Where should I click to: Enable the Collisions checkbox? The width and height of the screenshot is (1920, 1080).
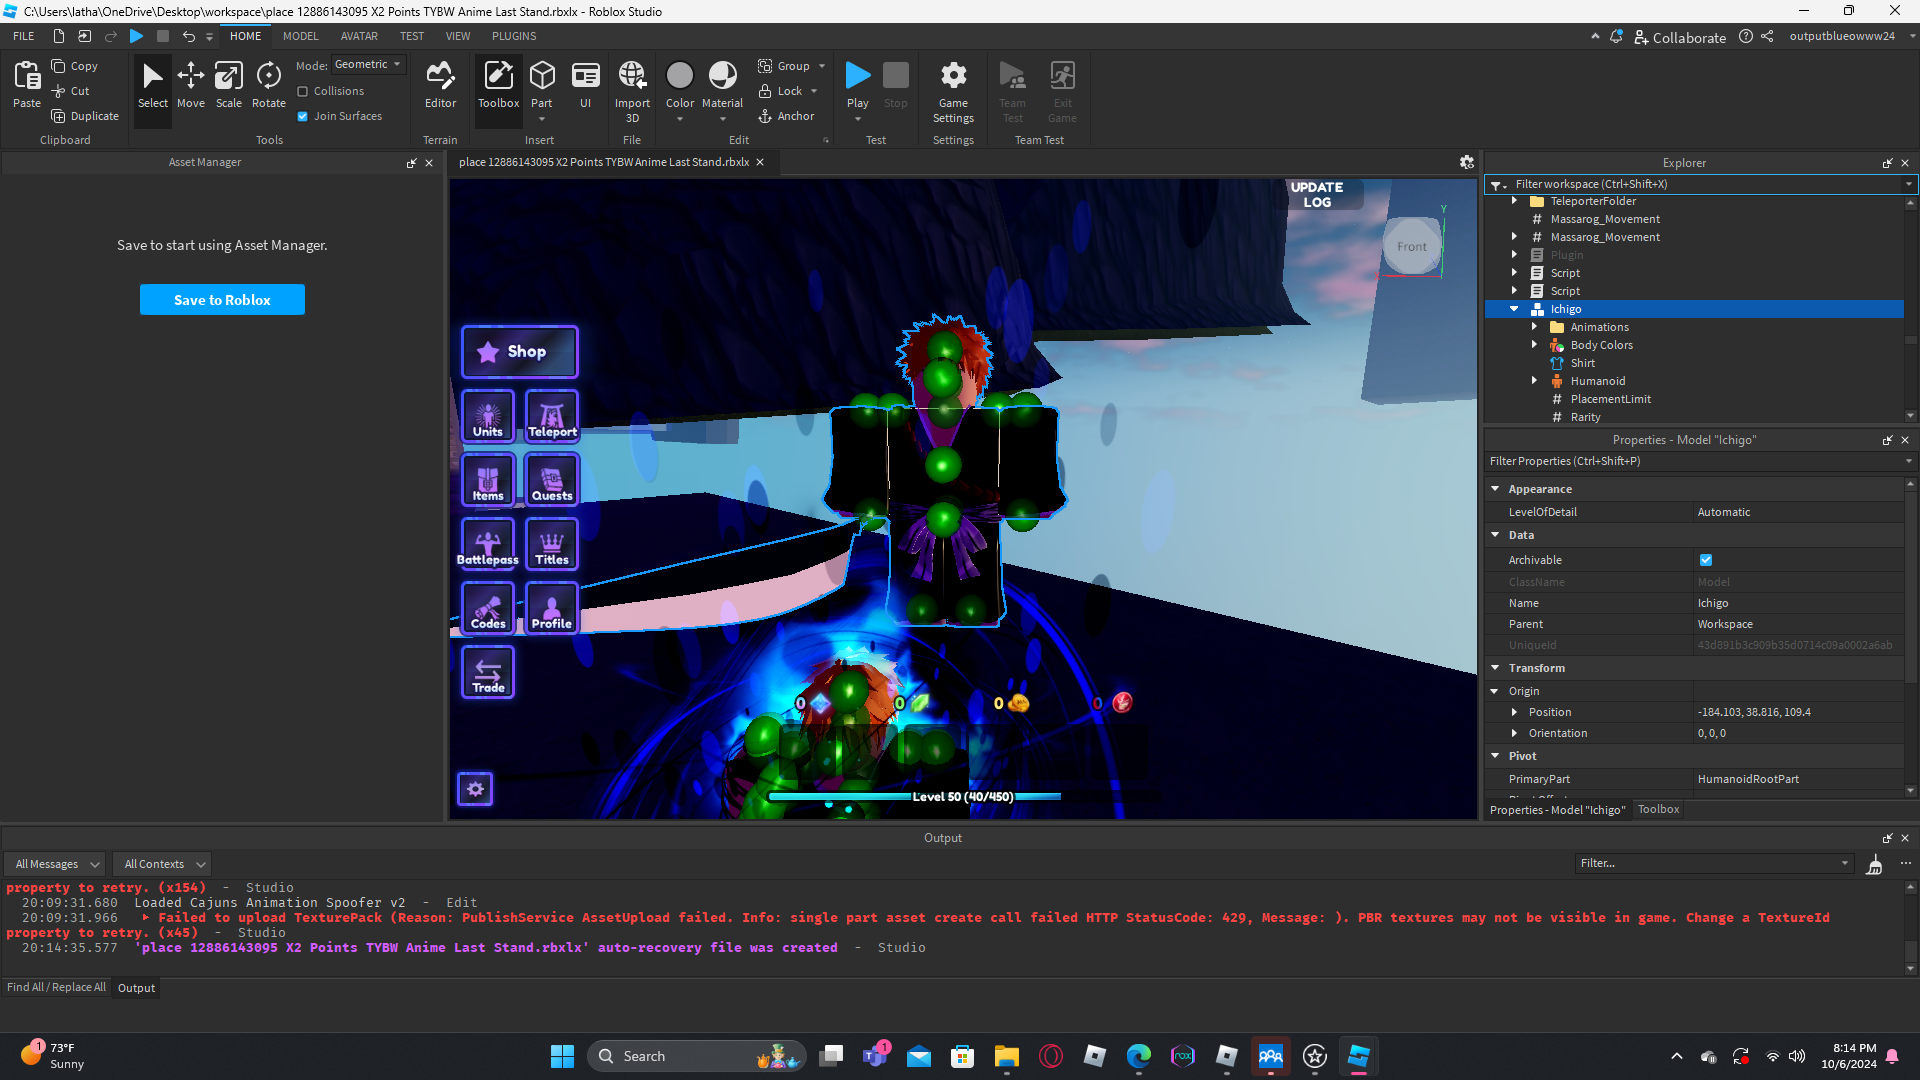[x=303, y=91]
